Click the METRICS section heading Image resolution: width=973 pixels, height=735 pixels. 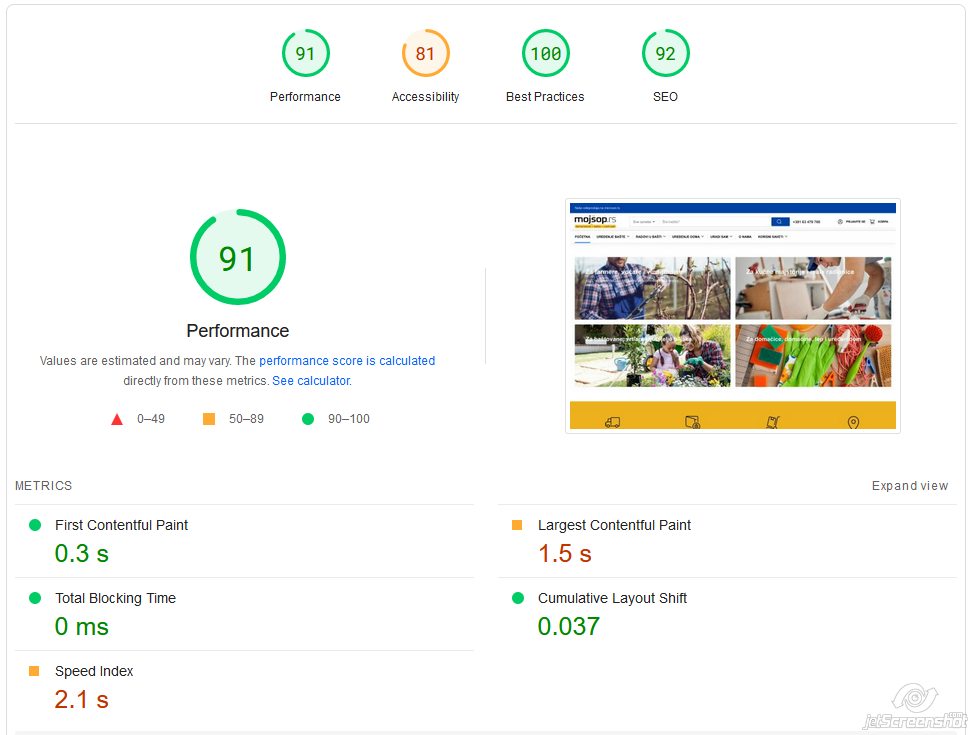pos(43,485)
